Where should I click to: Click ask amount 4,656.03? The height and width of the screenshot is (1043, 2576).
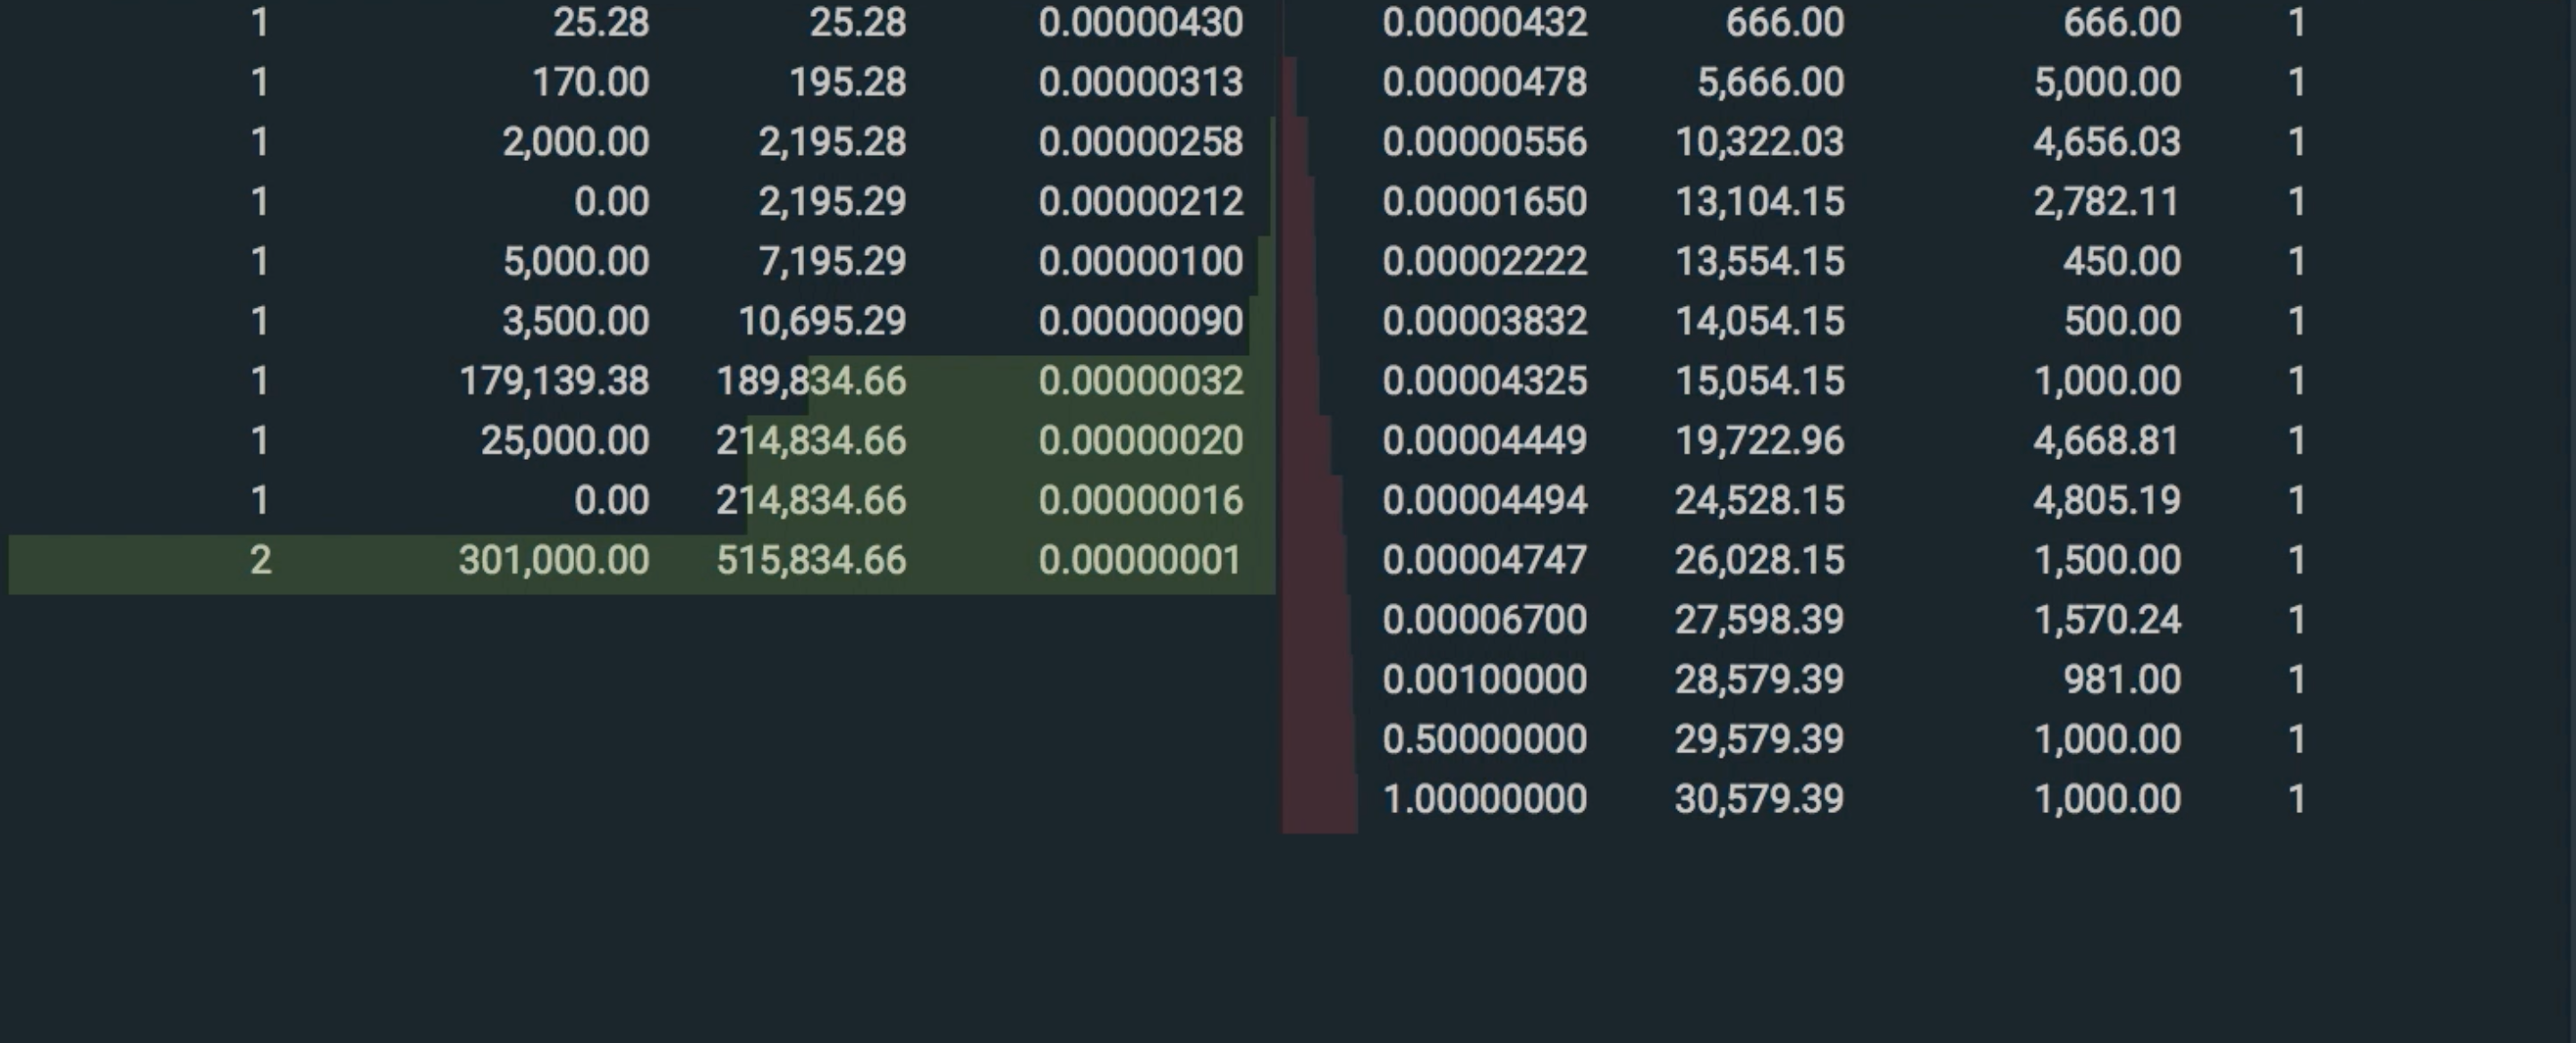click(2106, 142)
